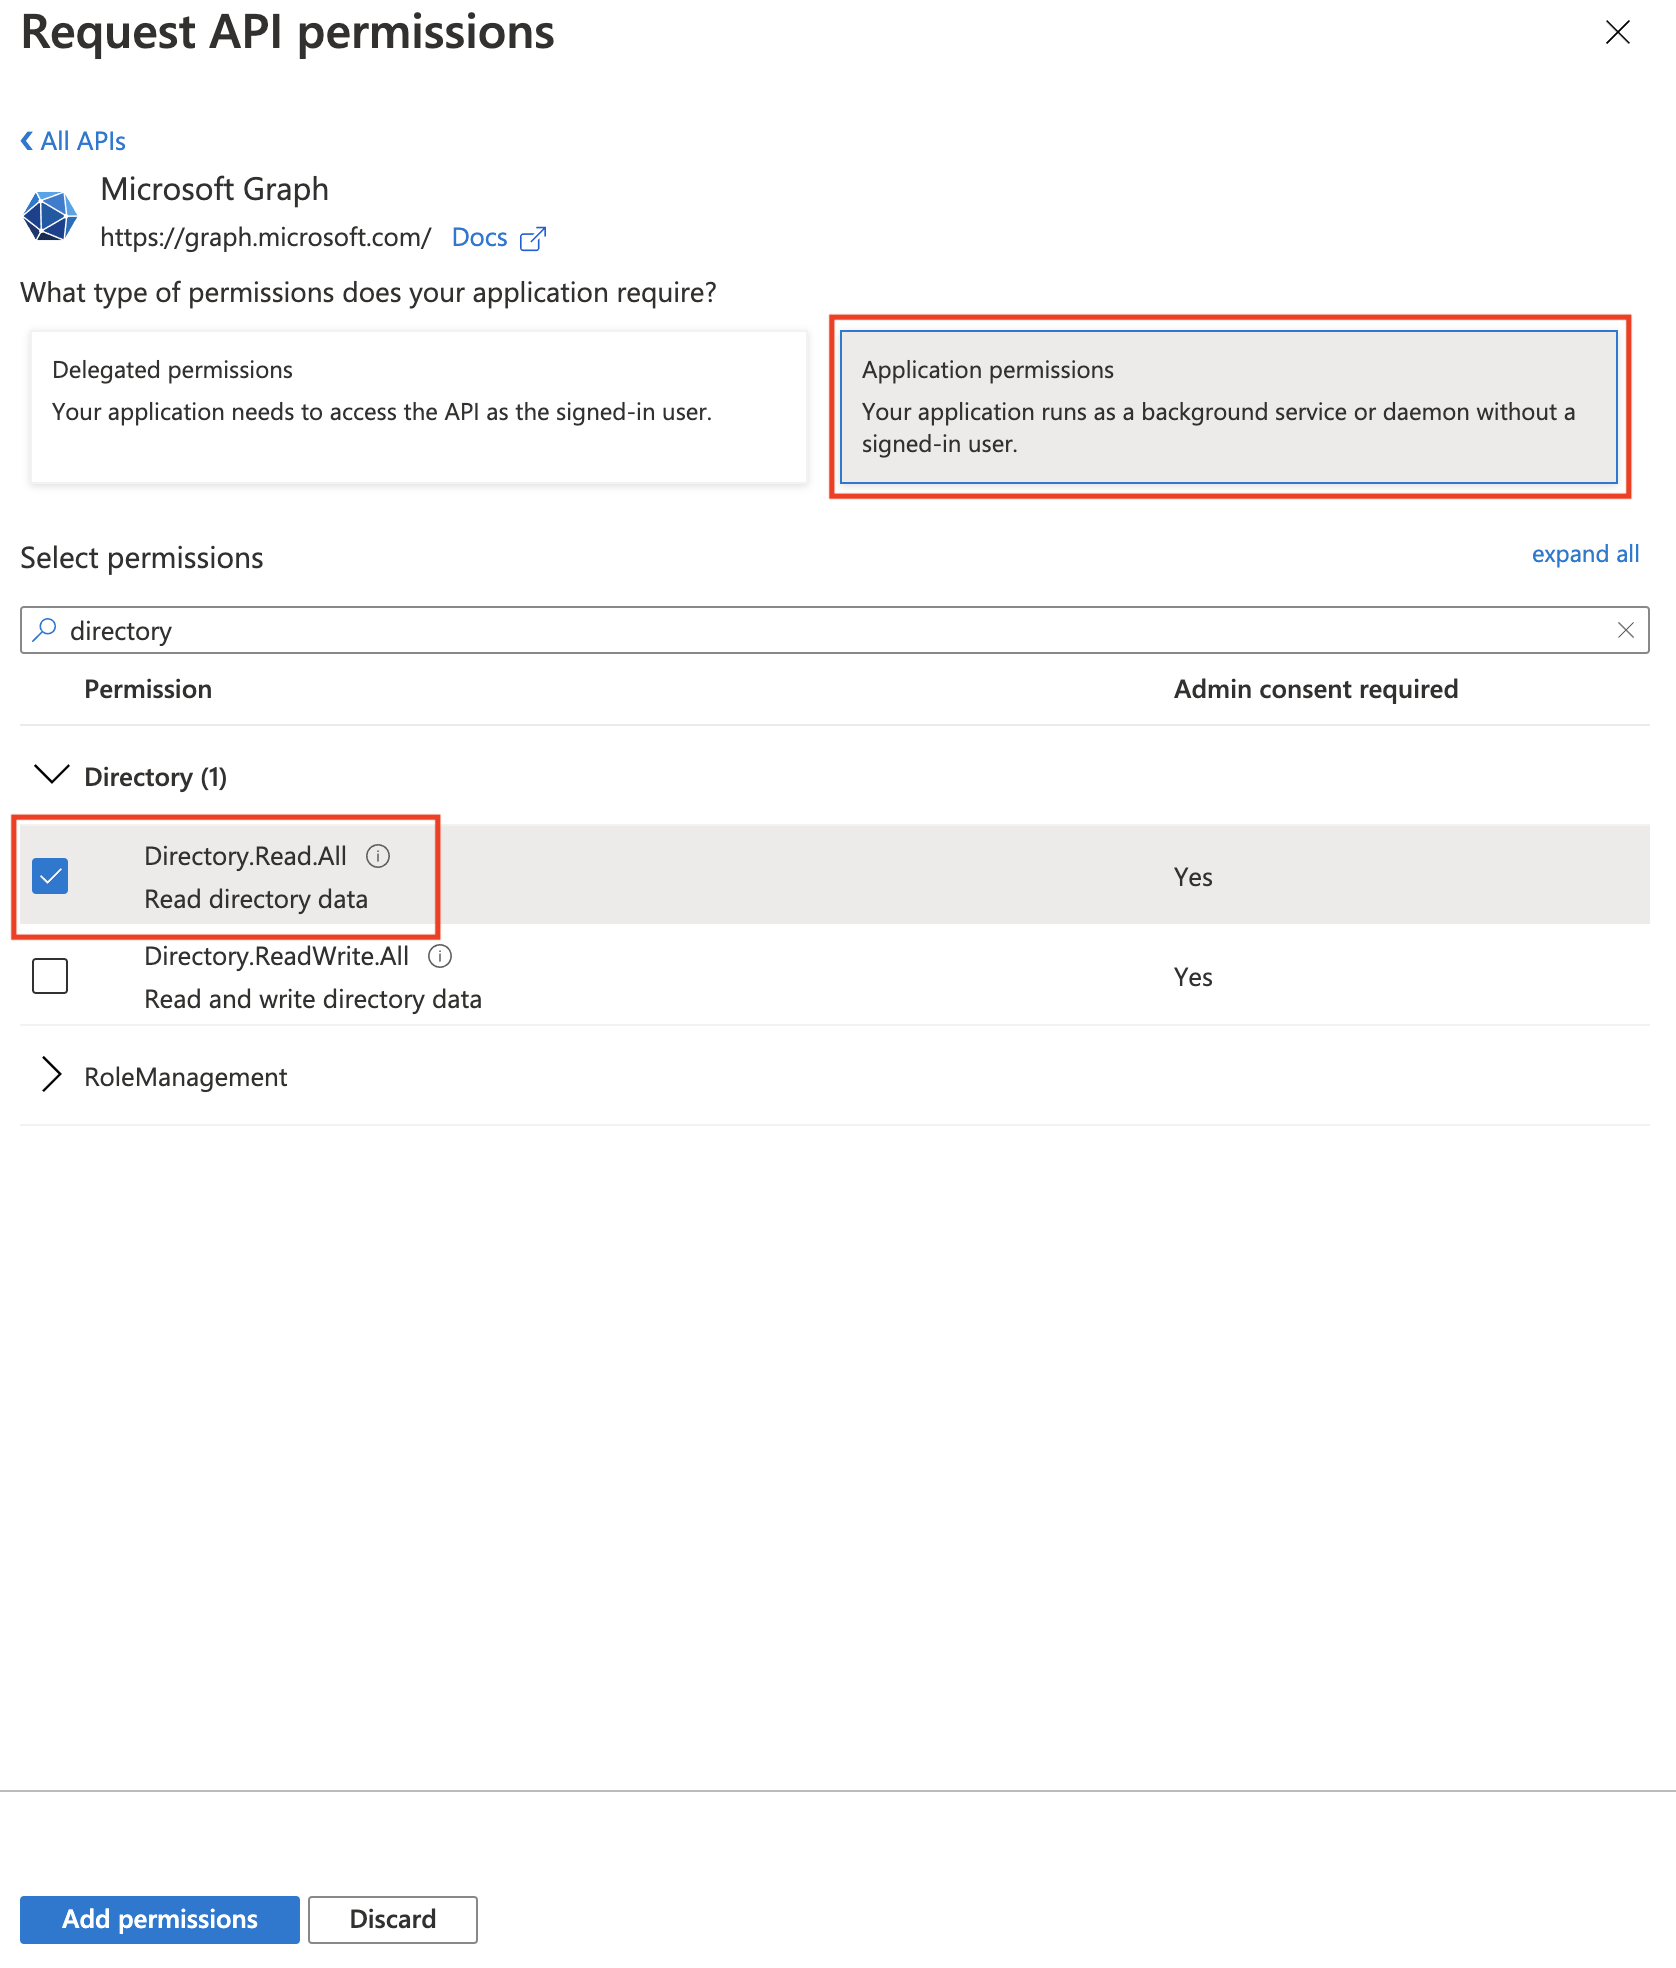This screenshot has width=1676, height=1968.
Task: Select the Application permissions card
Action: click(x=1228, y=407)
